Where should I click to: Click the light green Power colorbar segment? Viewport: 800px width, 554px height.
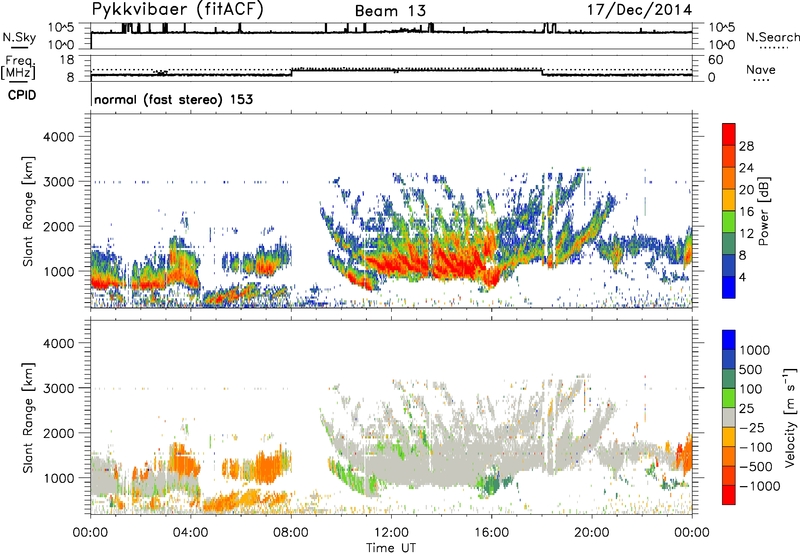(729, 221)
